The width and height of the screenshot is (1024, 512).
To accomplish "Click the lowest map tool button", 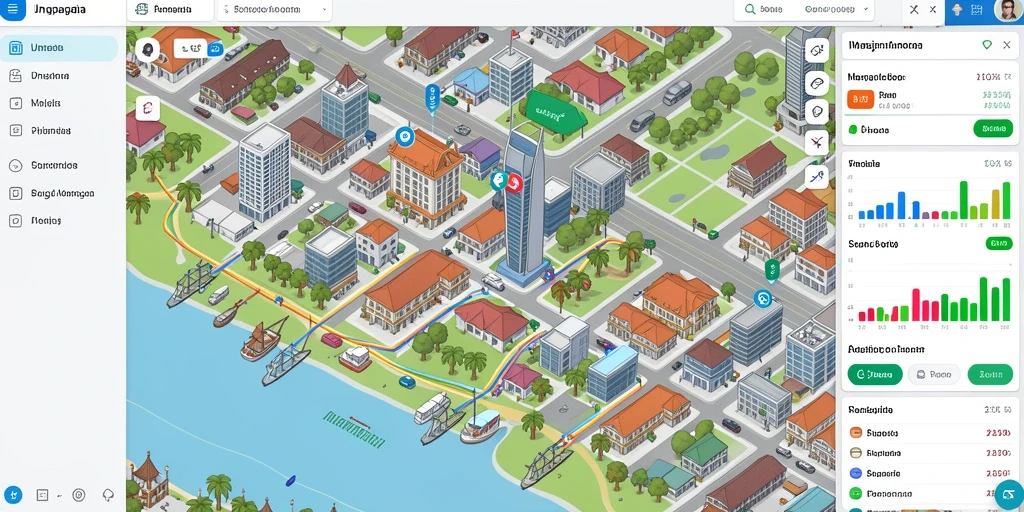I will tap(817, 176).
